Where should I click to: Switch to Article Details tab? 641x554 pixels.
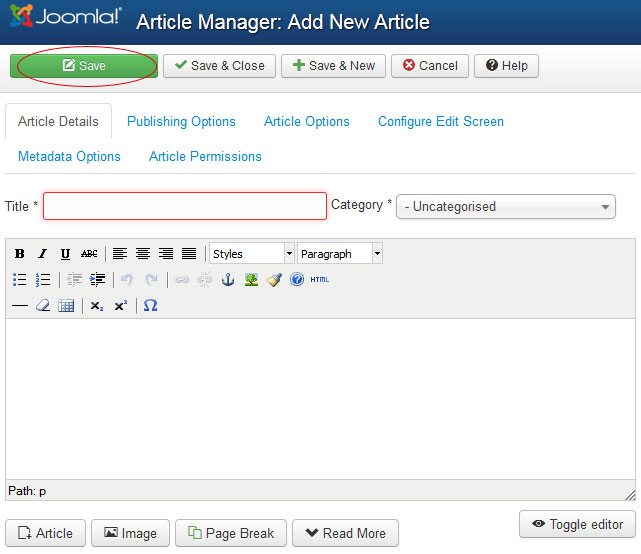(58, 121)
